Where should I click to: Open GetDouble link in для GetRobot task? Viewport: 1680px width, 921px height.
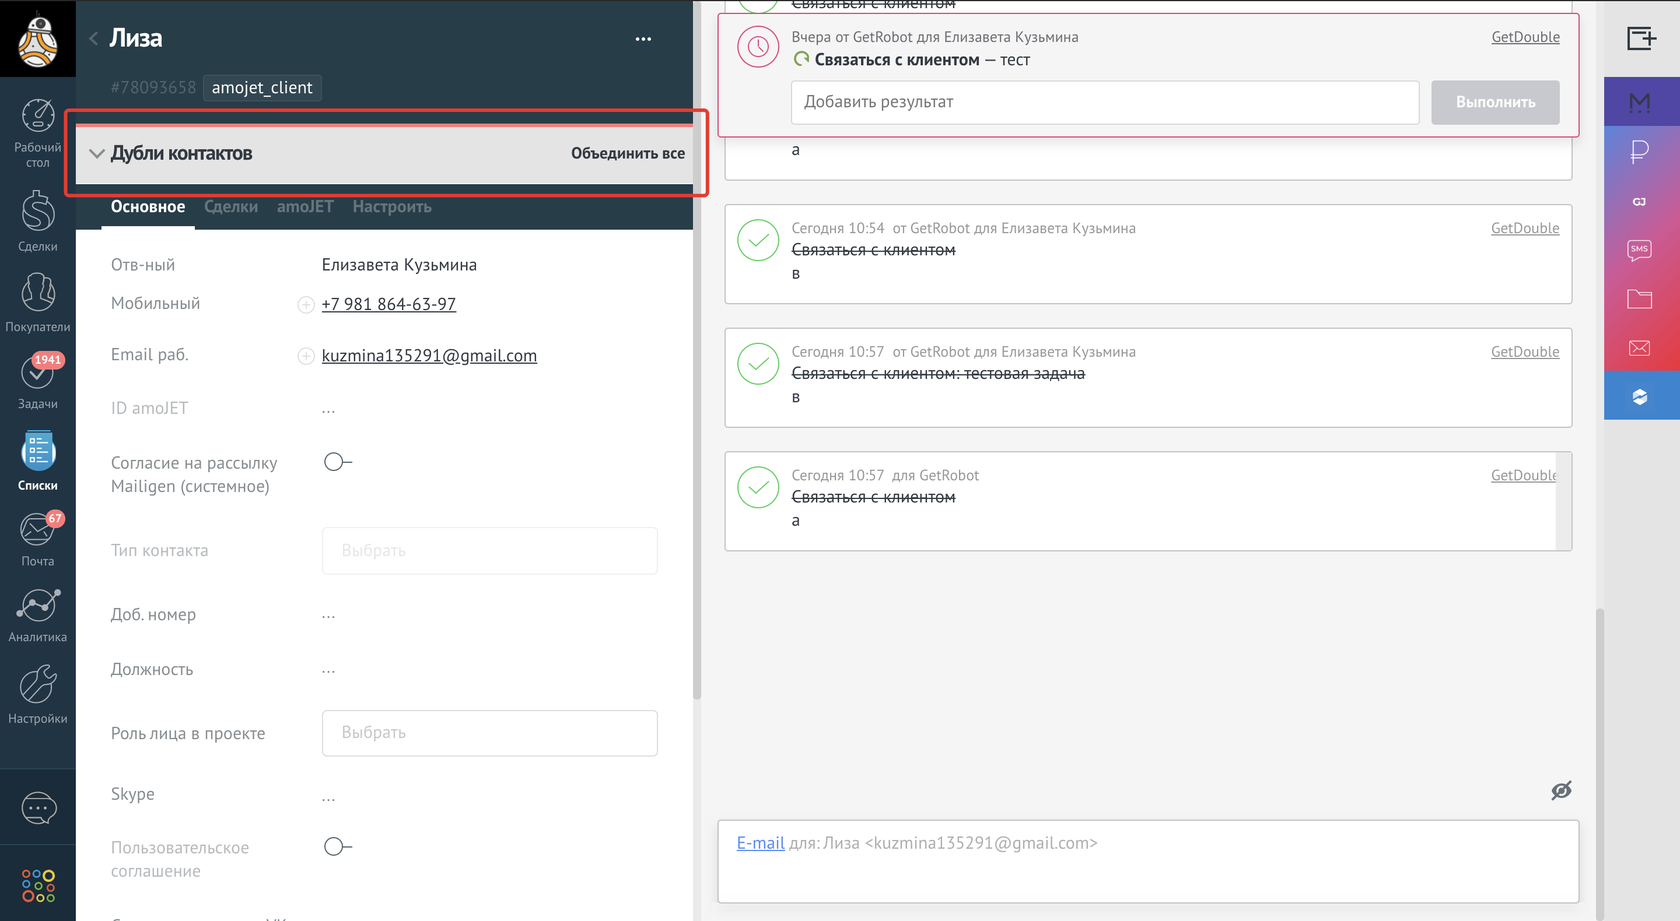[x=1523, y=475]
